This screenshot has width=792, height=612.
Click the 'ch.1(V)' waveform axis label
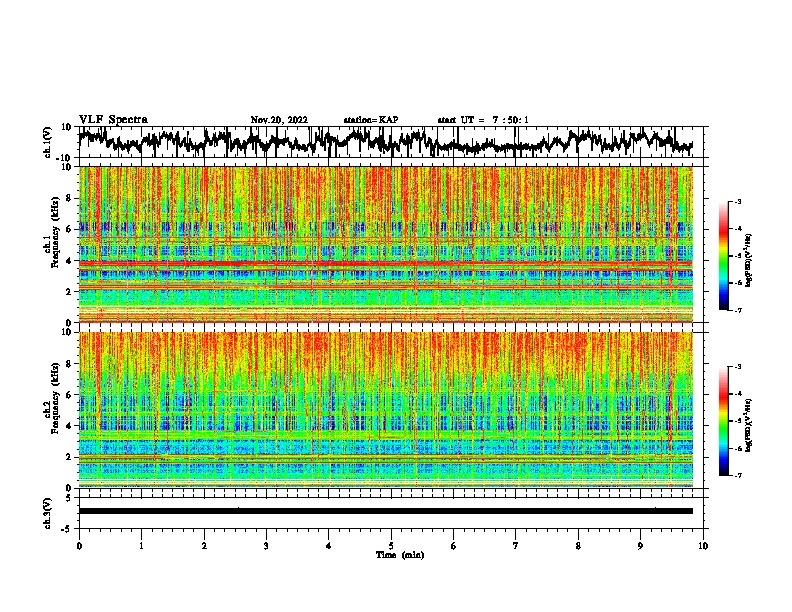click(48, 142)
